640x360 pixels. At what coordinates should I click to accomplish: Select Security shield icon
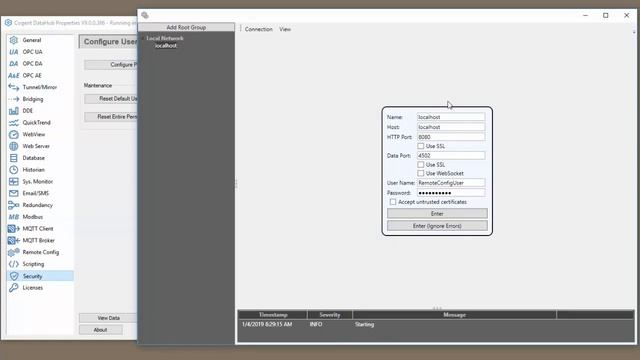[14, 276]
